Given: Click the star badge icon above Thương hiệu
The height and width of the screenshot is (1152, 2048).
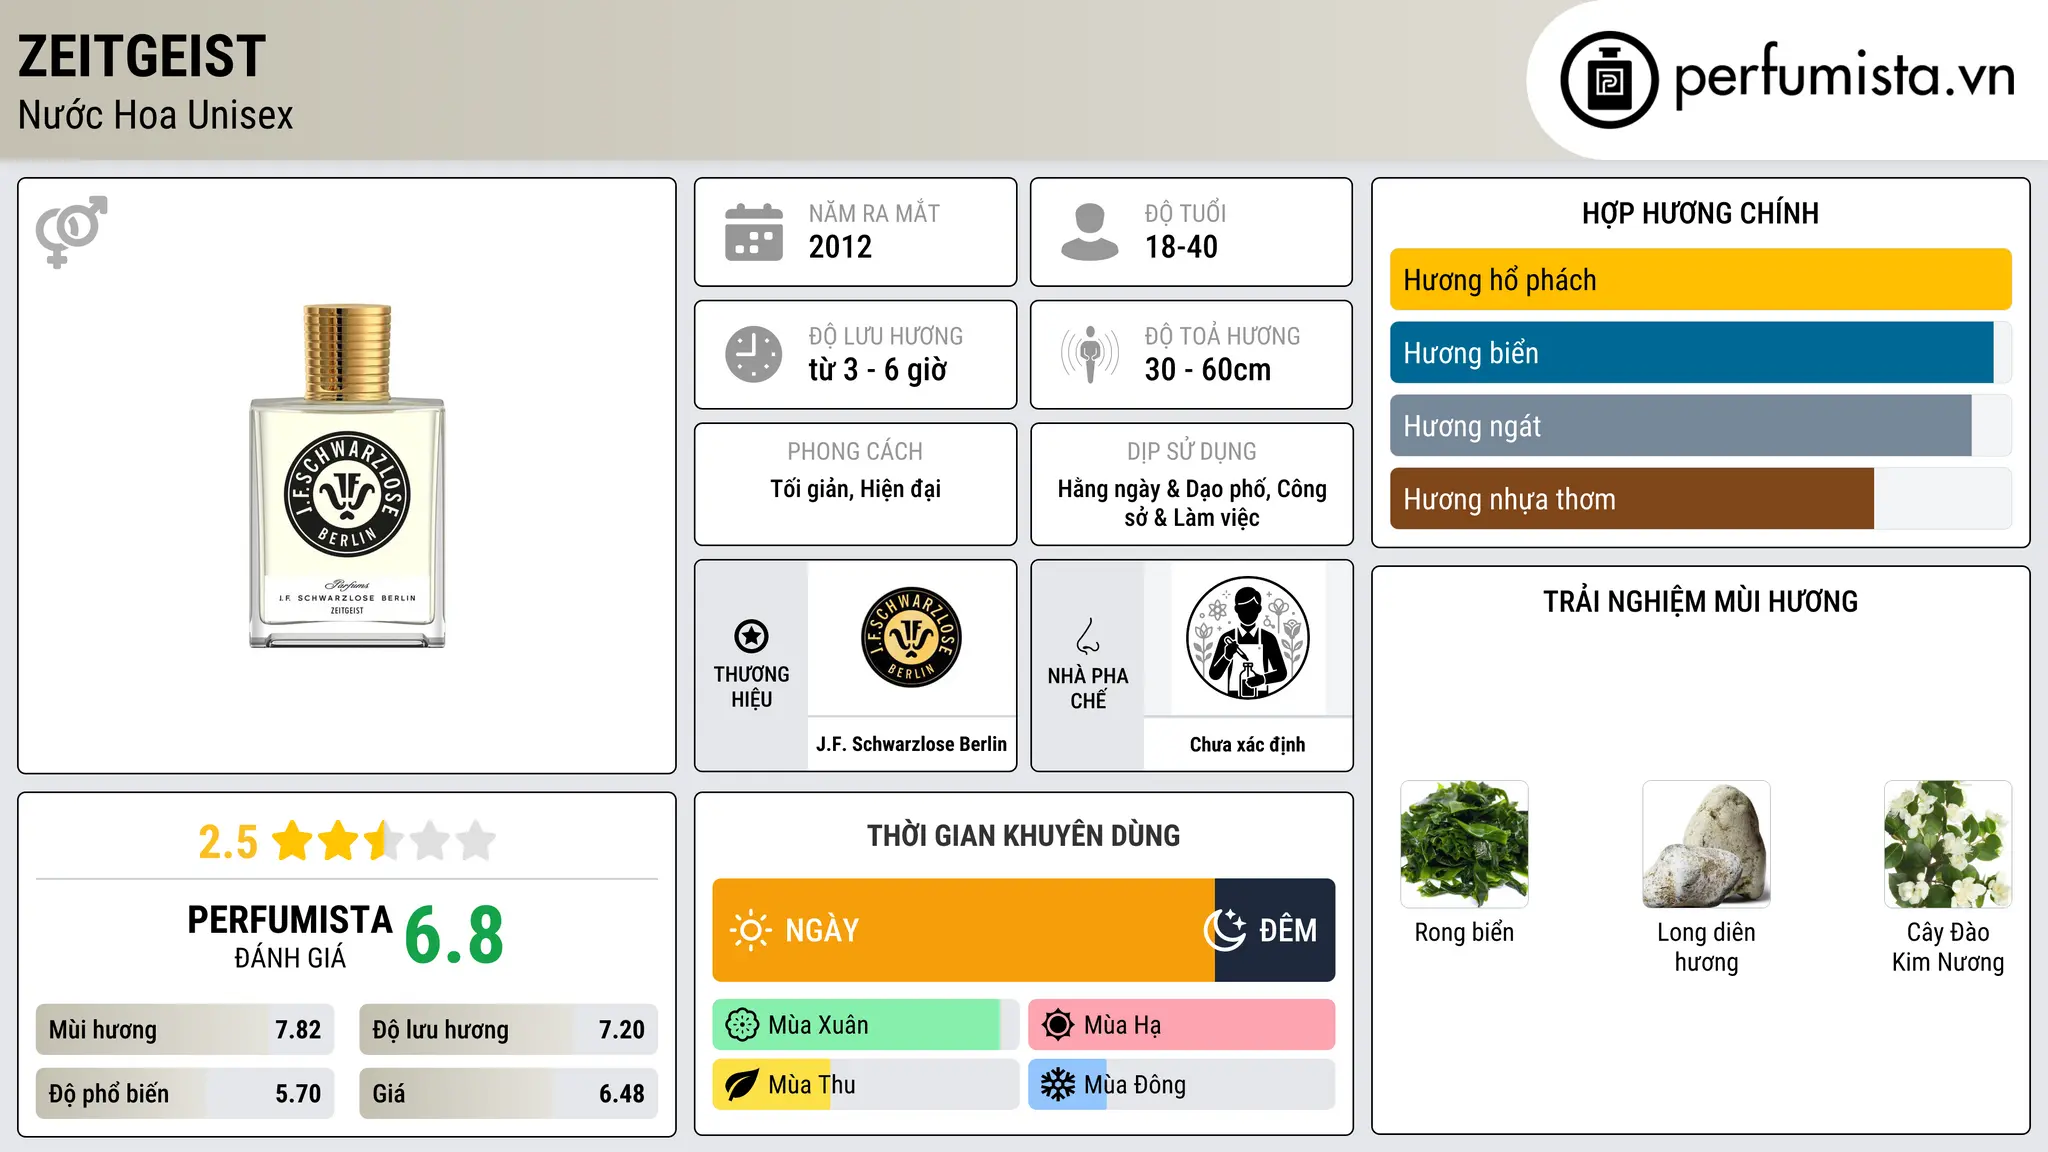Looking at the screenshot, I should pos(751,636).
